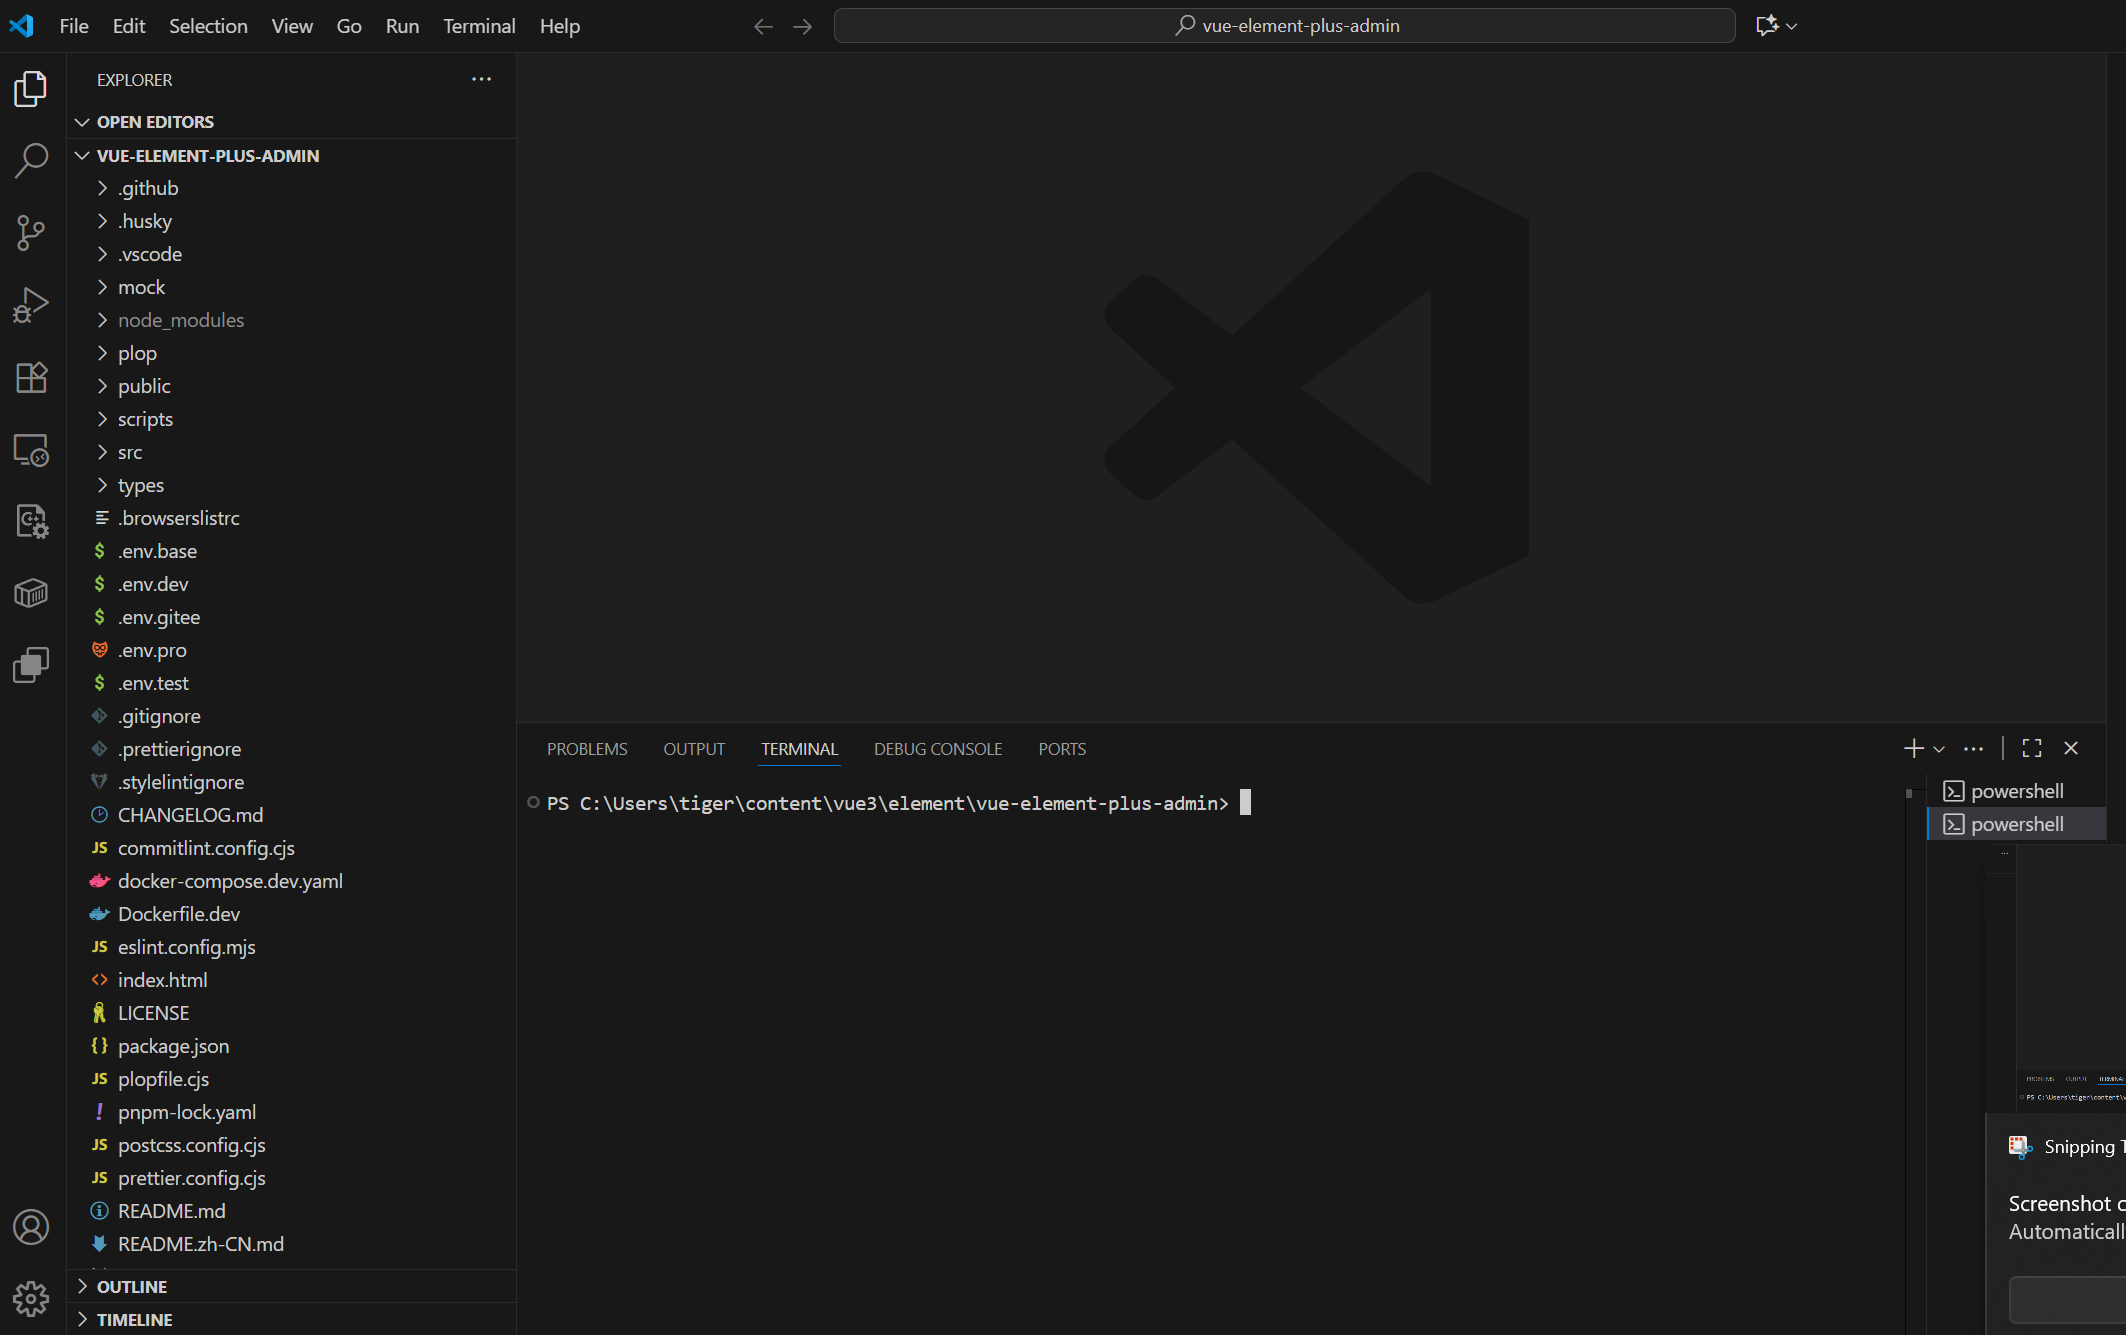Switch to the PORTS tab
Screen dimensions: 2126x1335
pyautogui.click(x=1062, y=749)
